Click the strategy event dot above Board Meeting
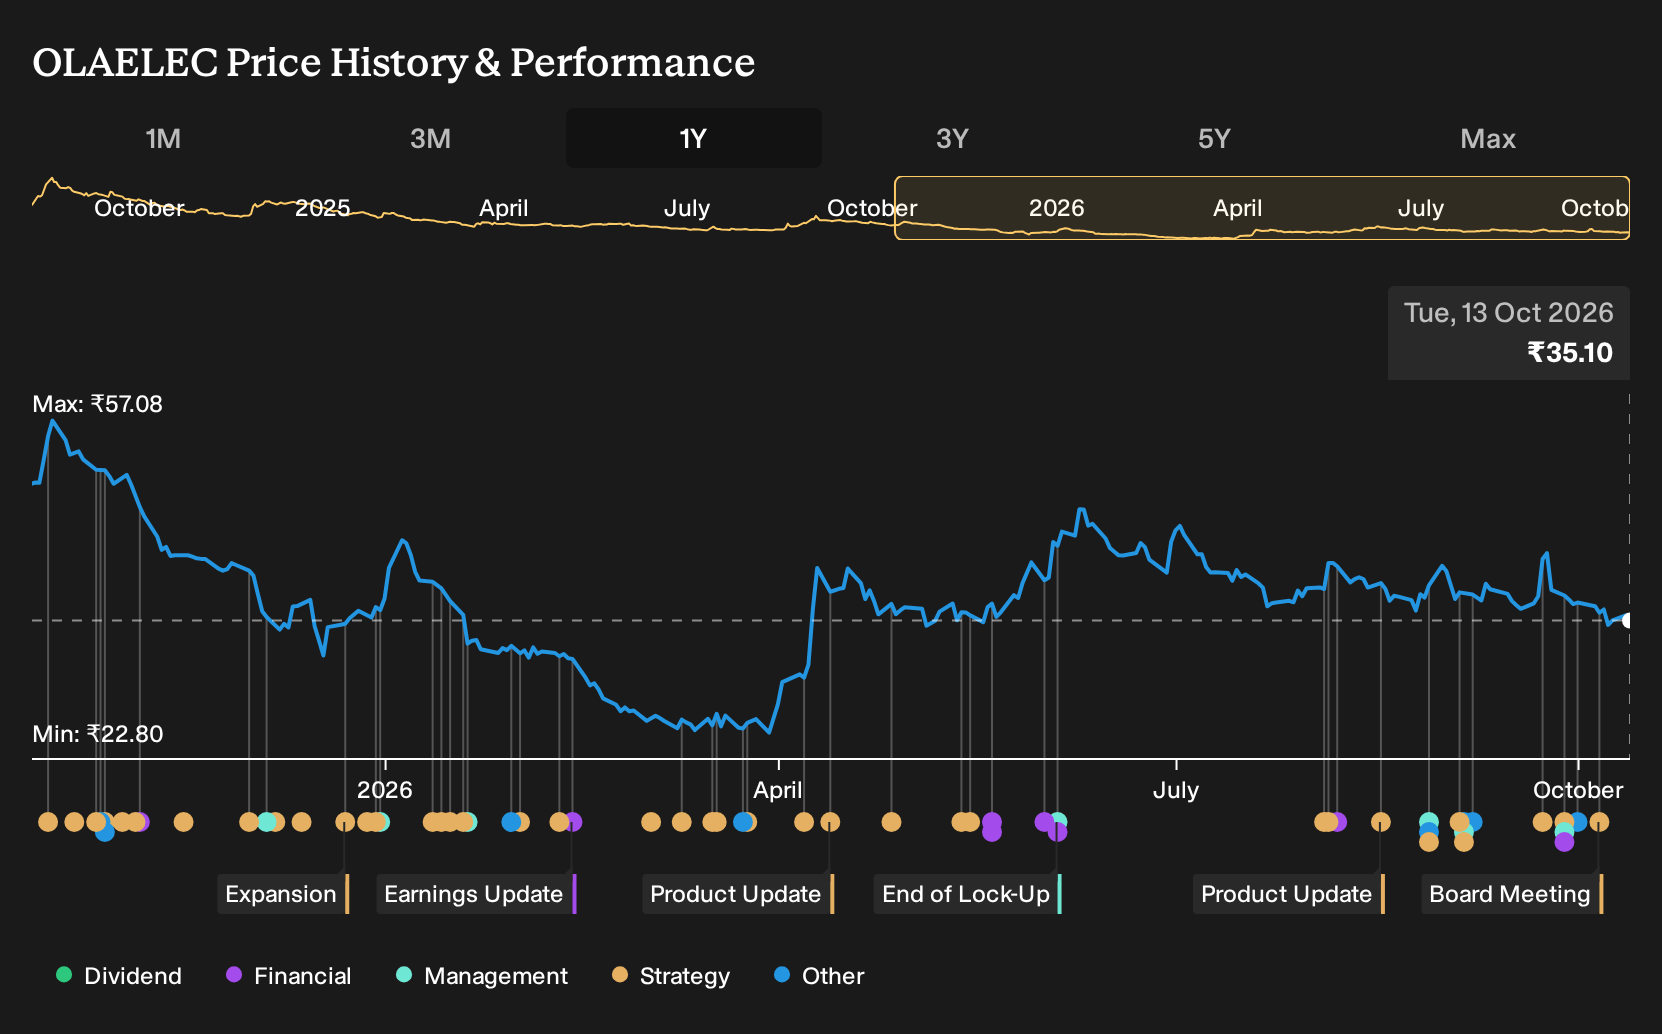1662x1034 pixels. (x=1599, y=822)
